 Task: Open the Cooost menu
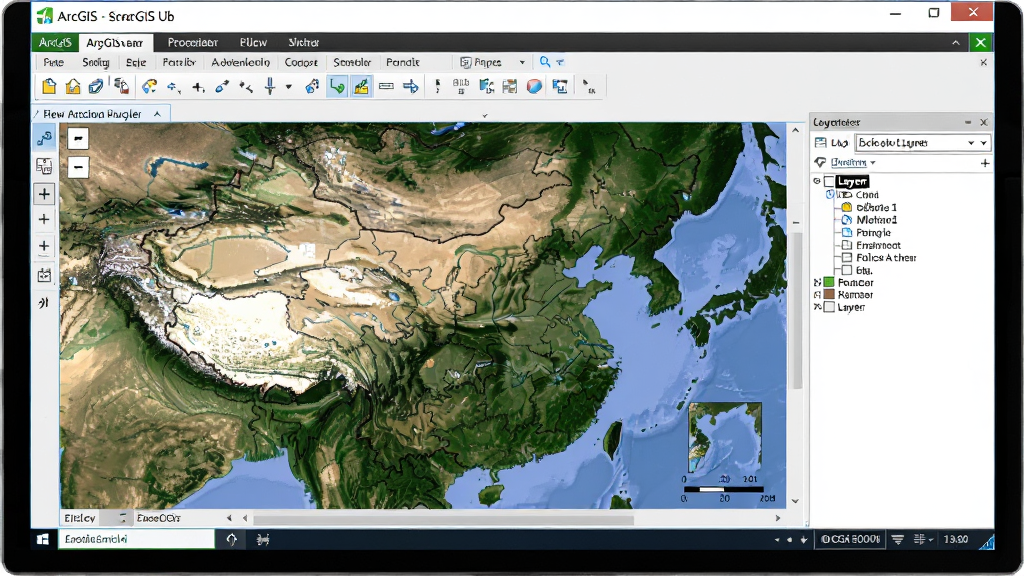301,62
